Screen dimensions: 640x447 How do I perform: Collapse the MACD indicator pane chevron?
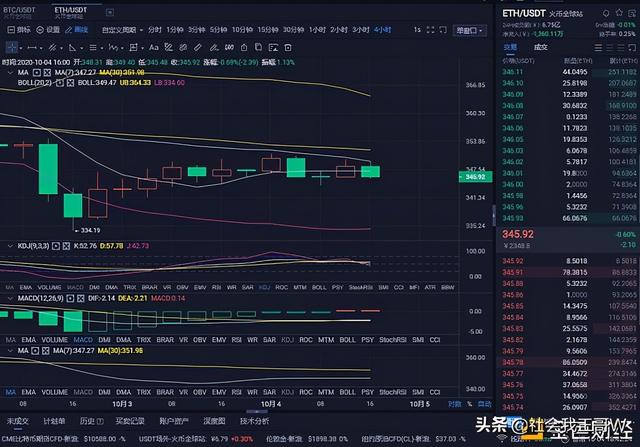point(10,298)
